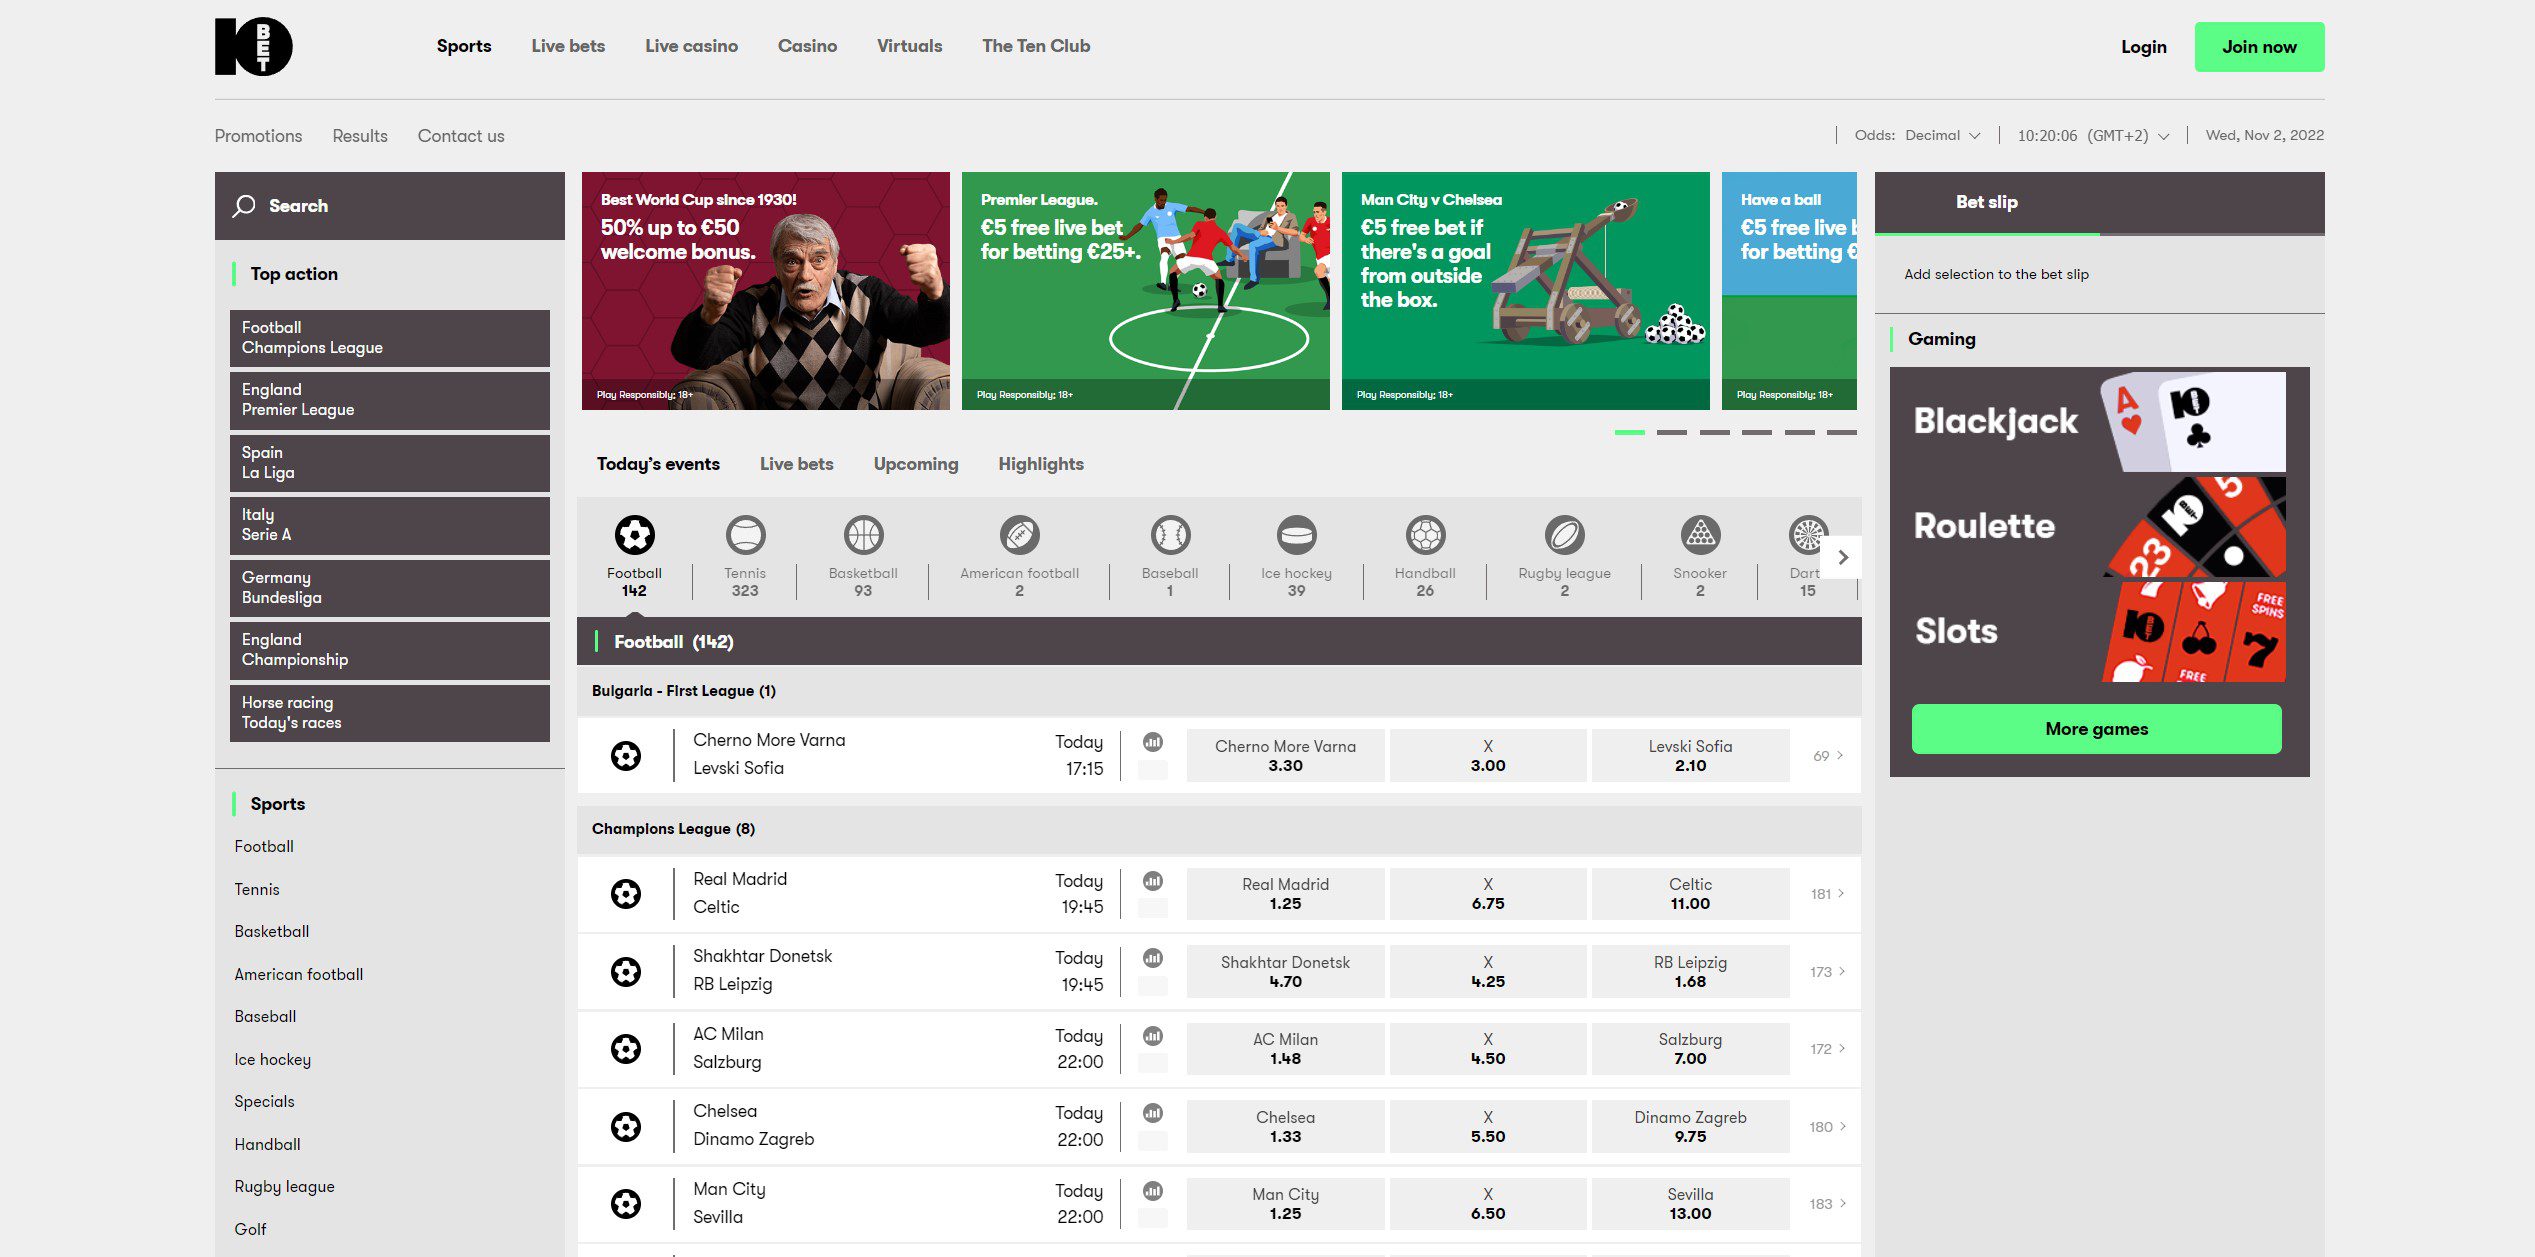Click the Search field

389,206
